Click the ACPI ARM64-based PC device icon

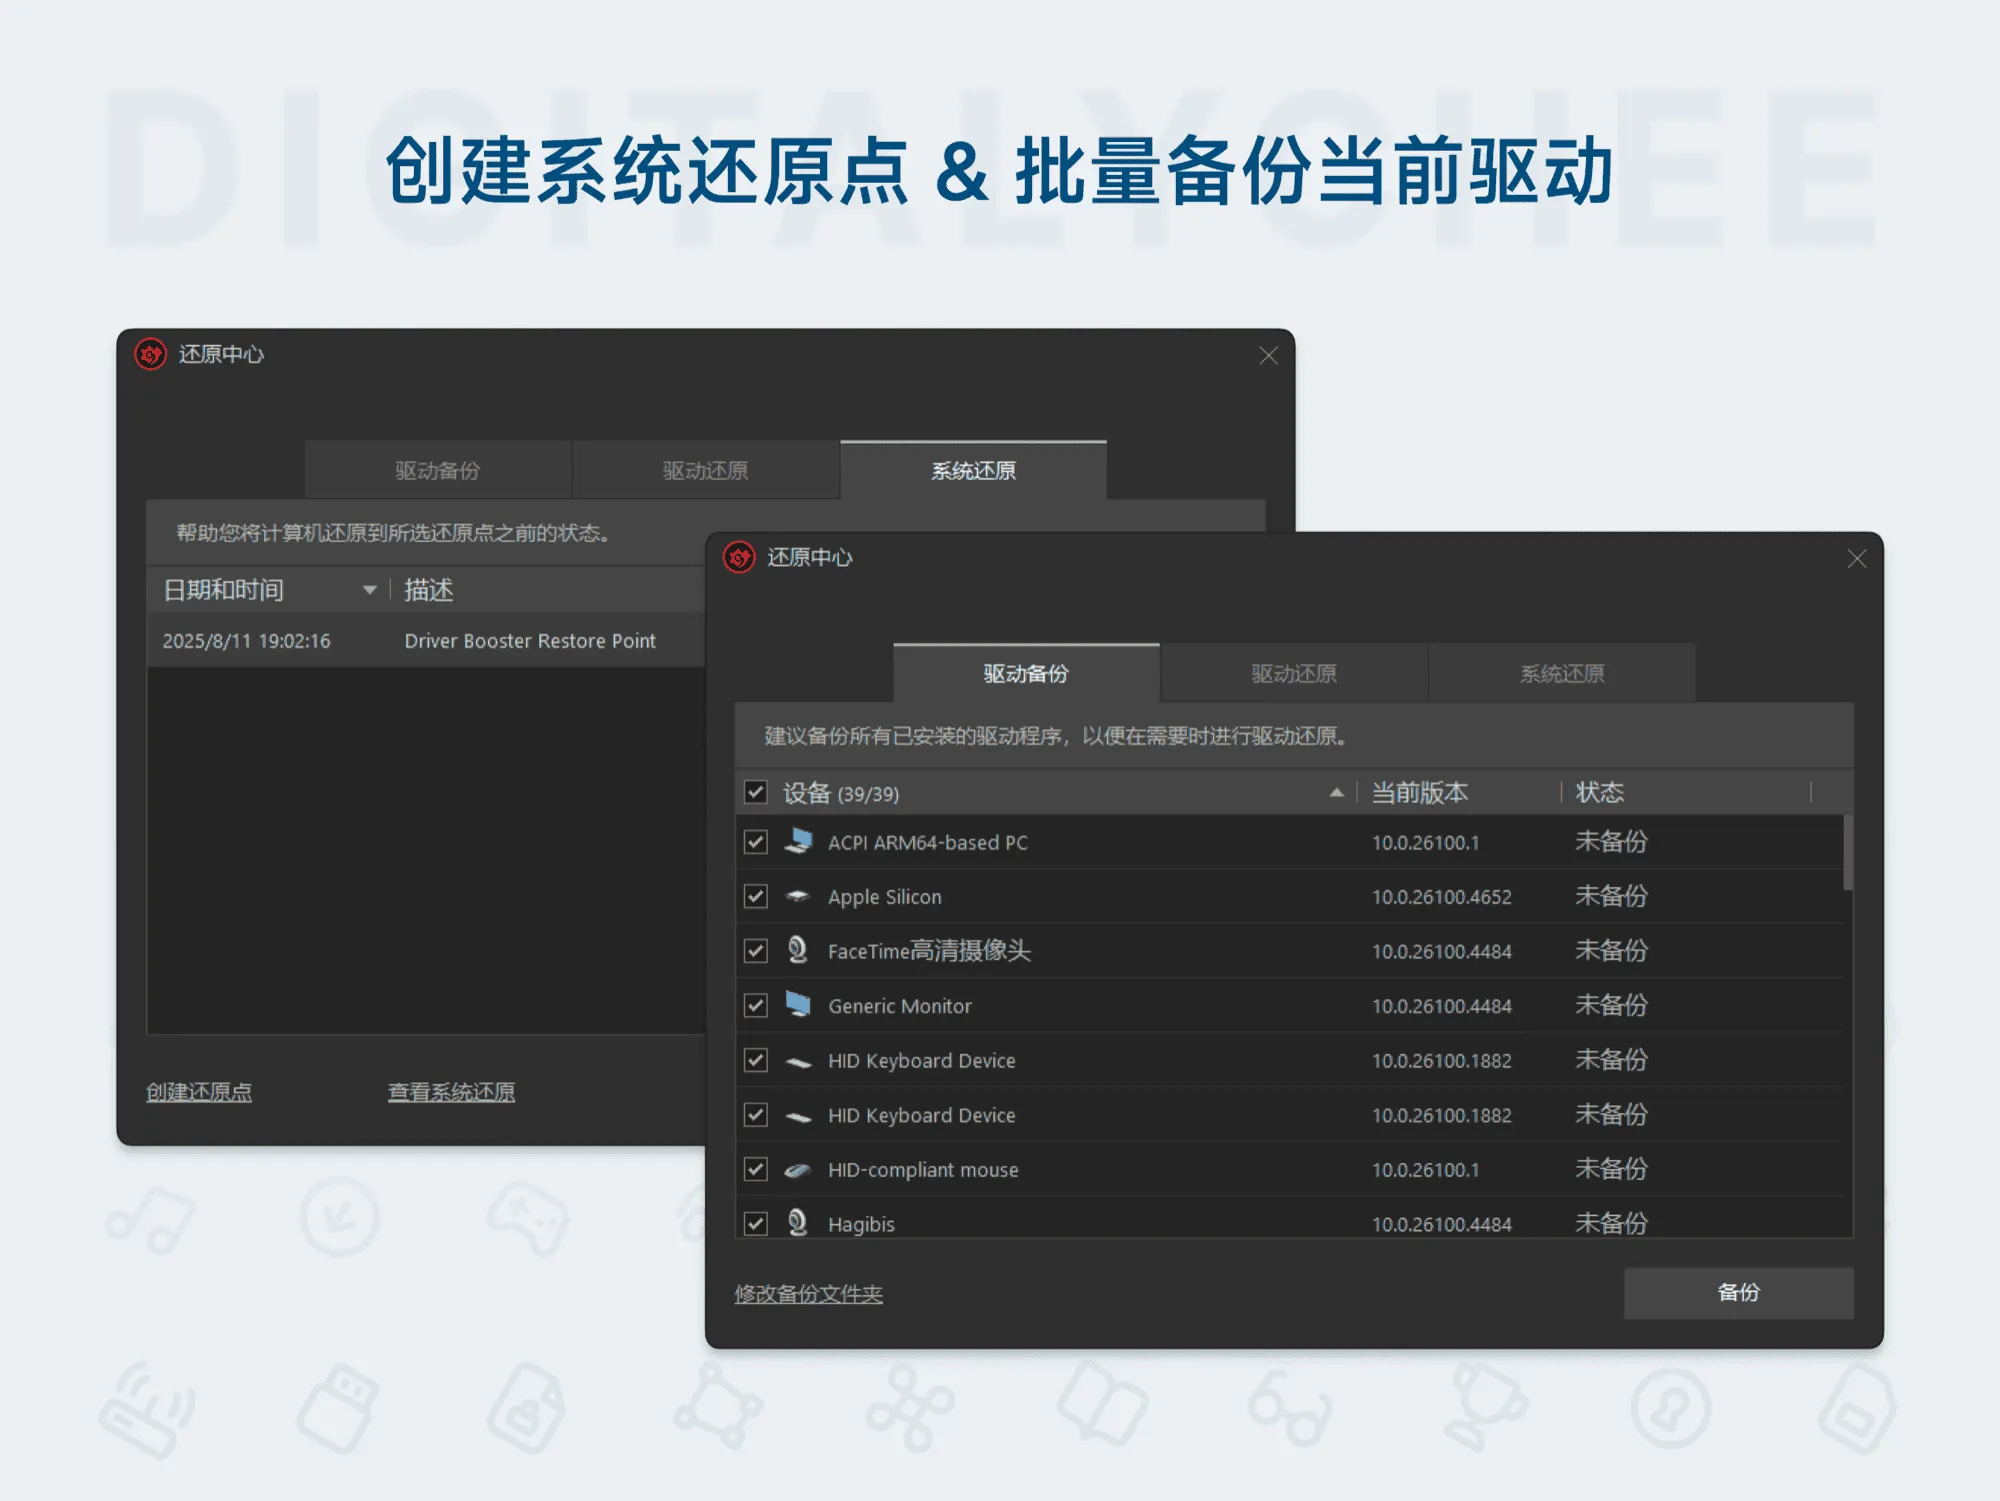click(797, 841)
